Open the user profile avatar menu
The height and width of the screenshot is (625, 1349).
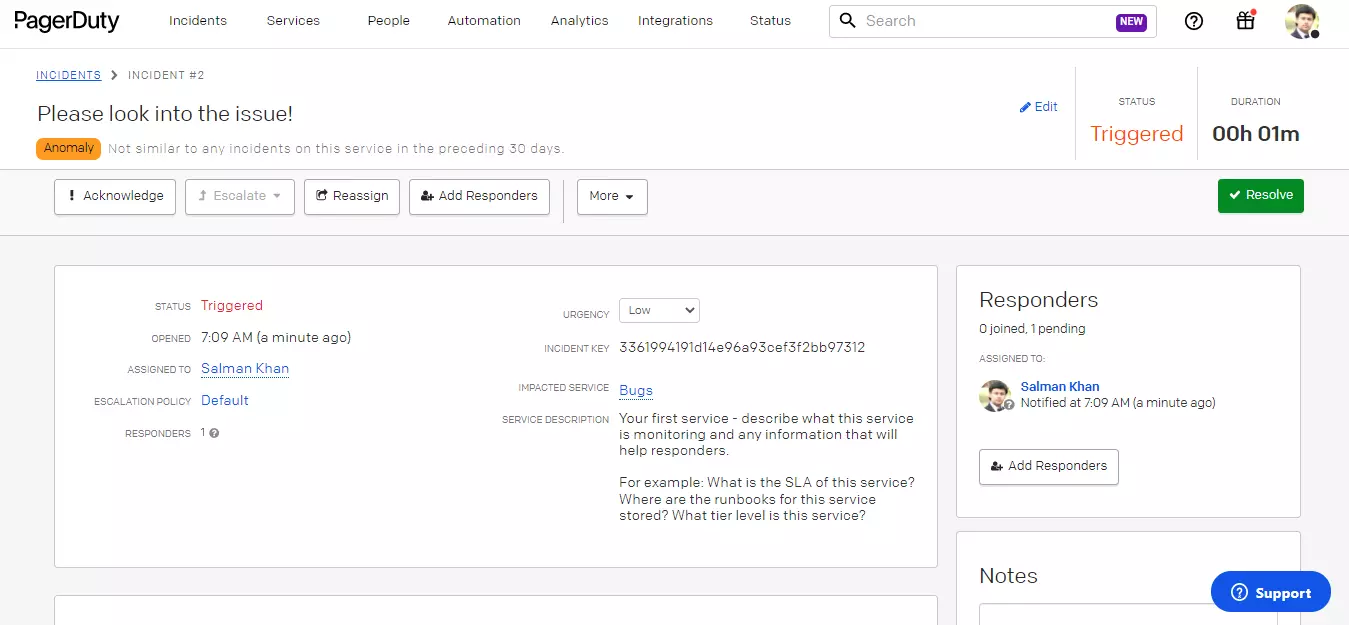1301,21
